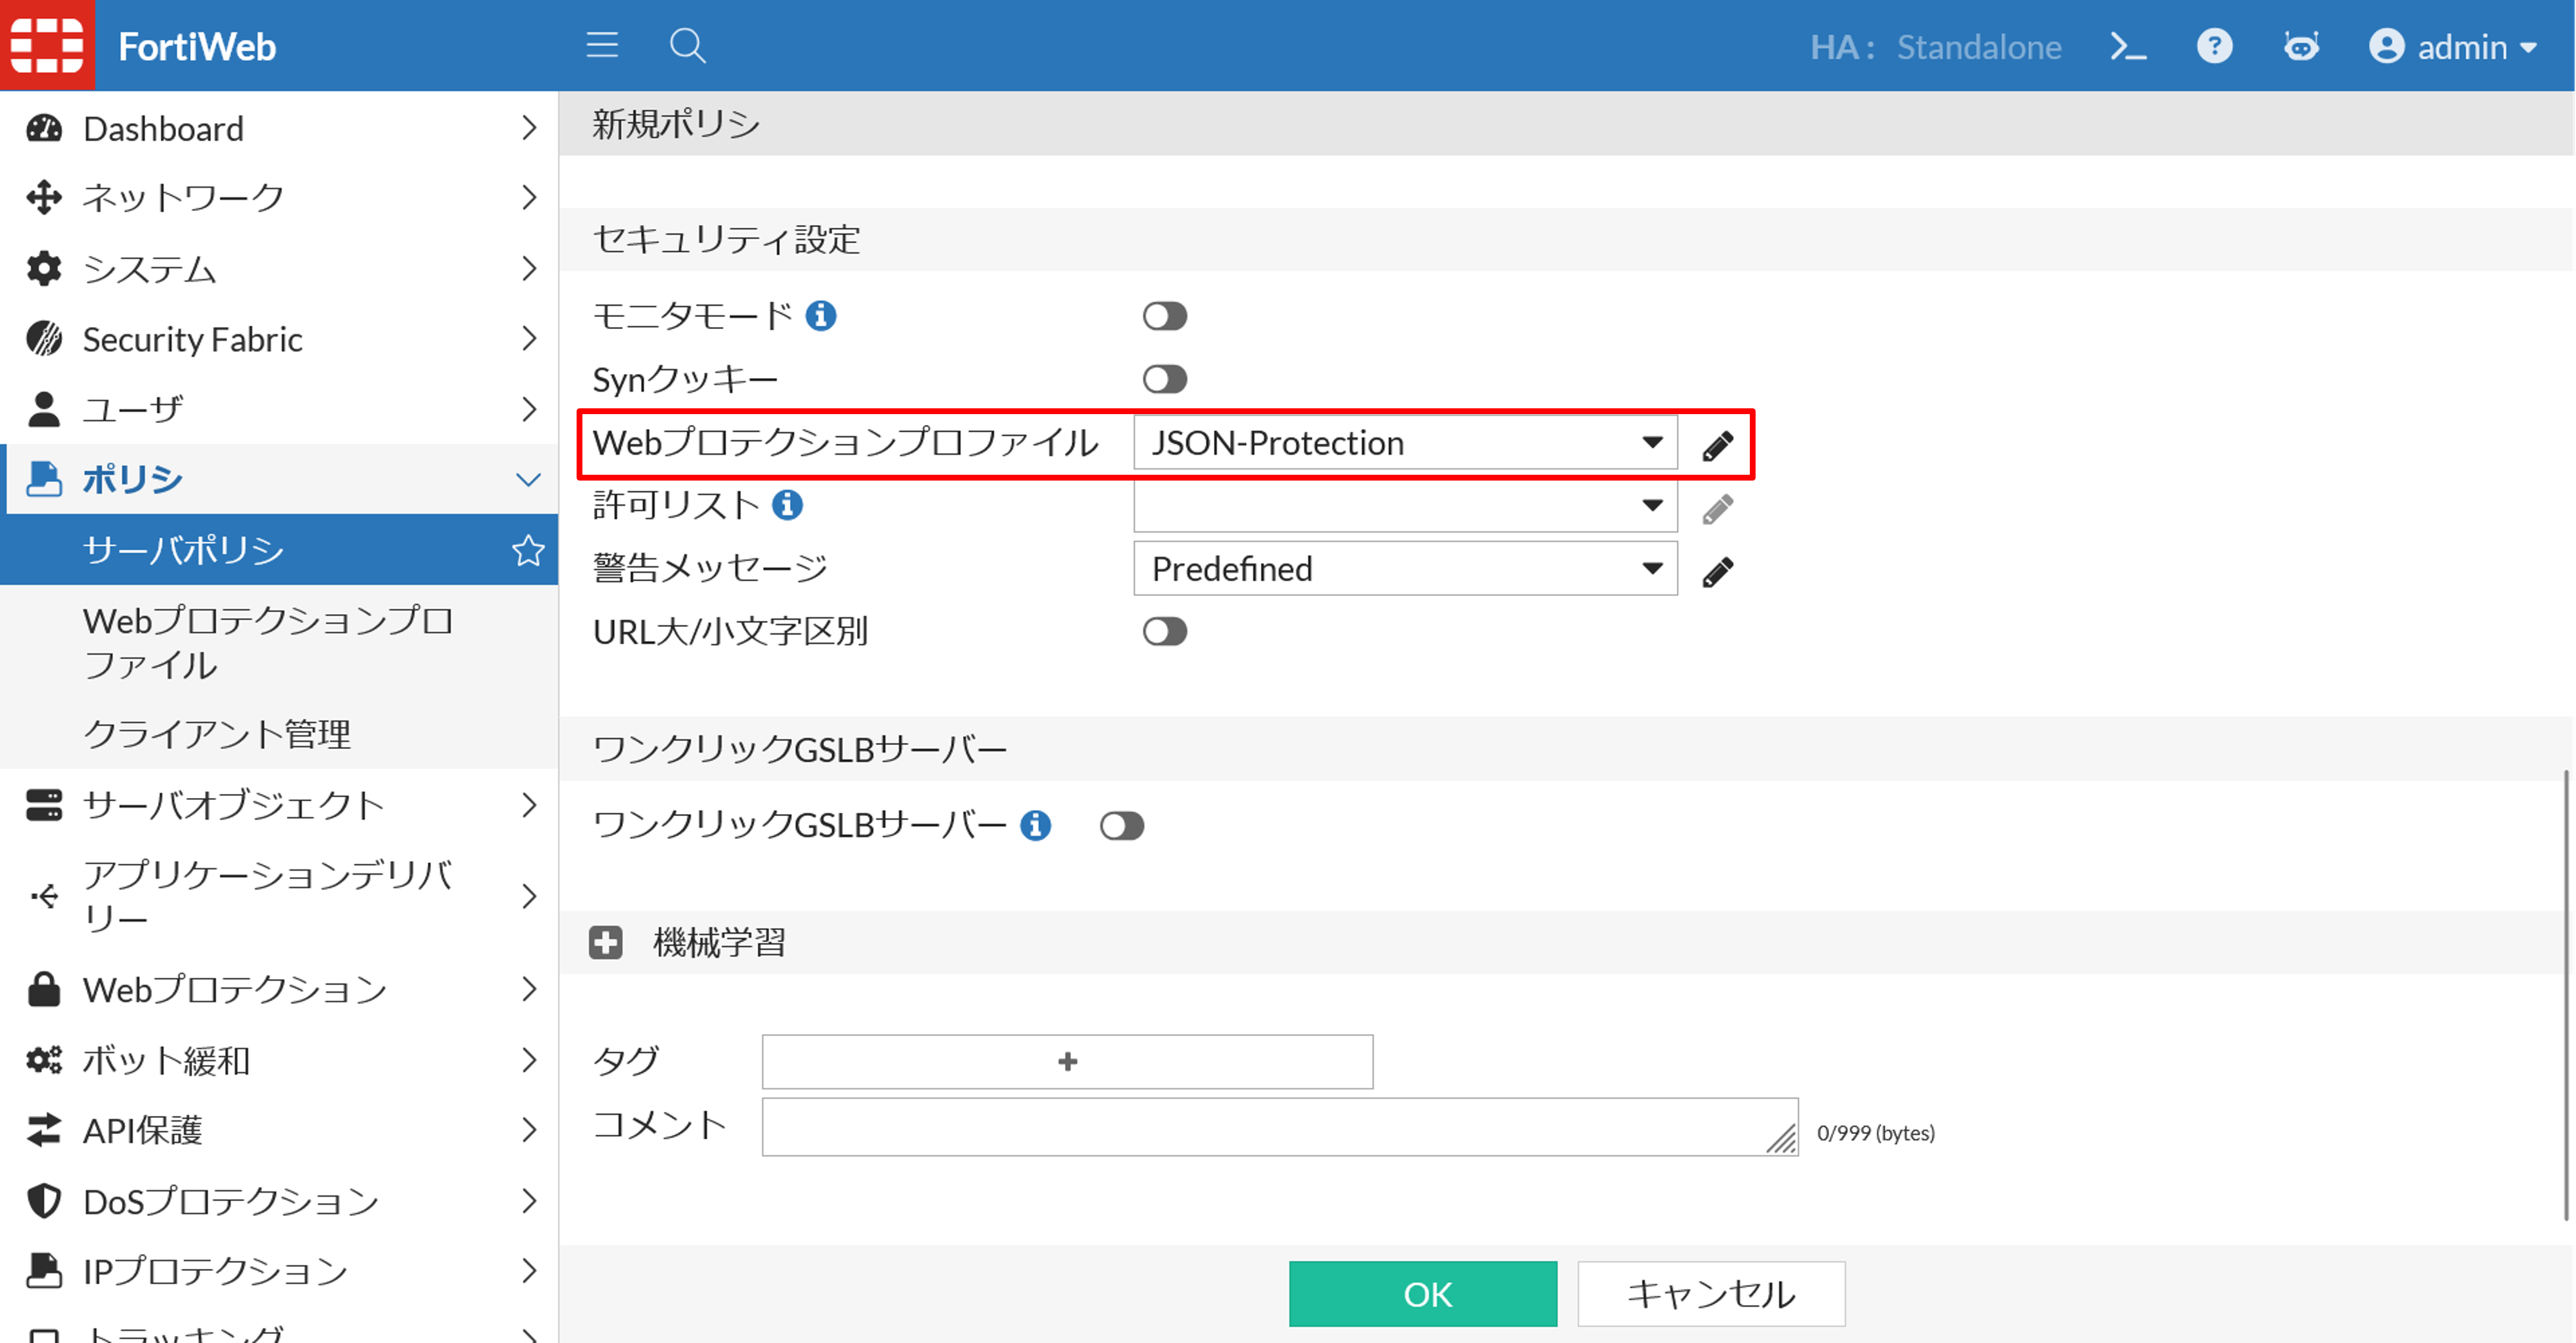Enable the ワンクリックGSLBサーバー switch
2576x1343 pixels.
coord(1122,825)
